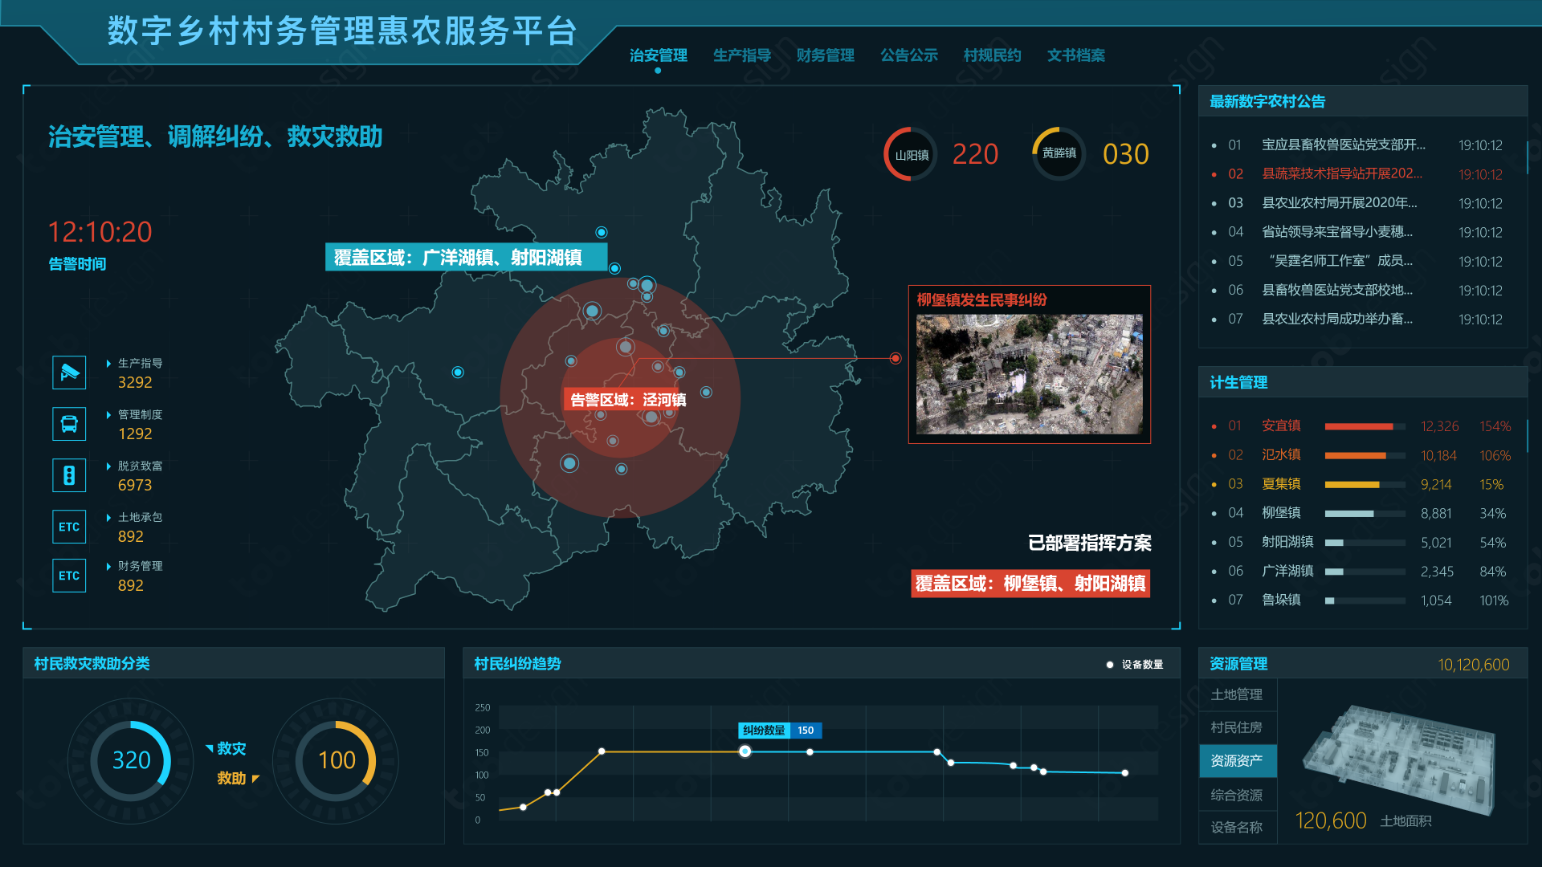Open announcement 07 县农业农村局成功举办
The image size is (1542, 871).
pos(1358,319)
